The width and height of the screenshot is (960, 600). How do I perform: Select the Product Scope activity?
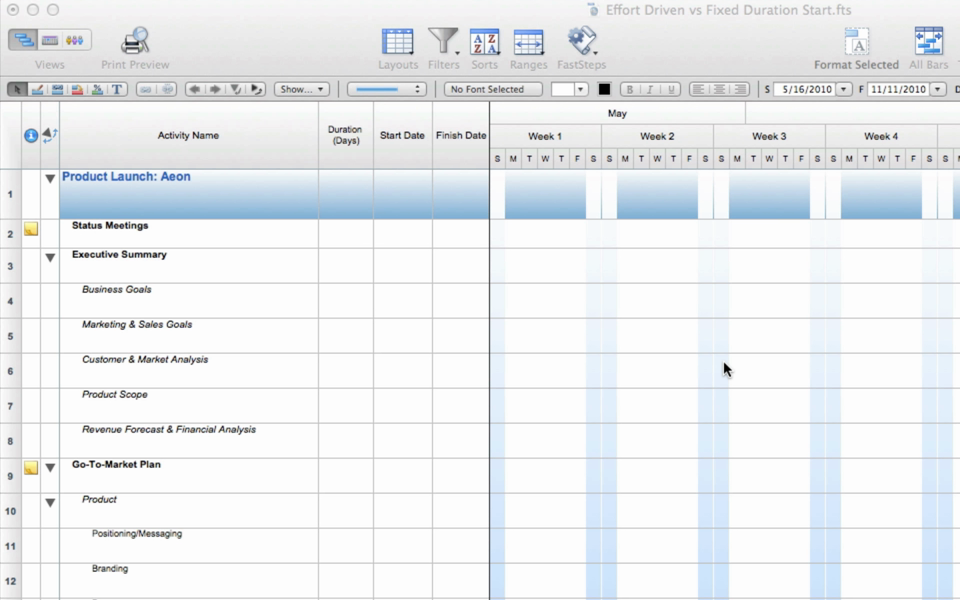point(115,394)
